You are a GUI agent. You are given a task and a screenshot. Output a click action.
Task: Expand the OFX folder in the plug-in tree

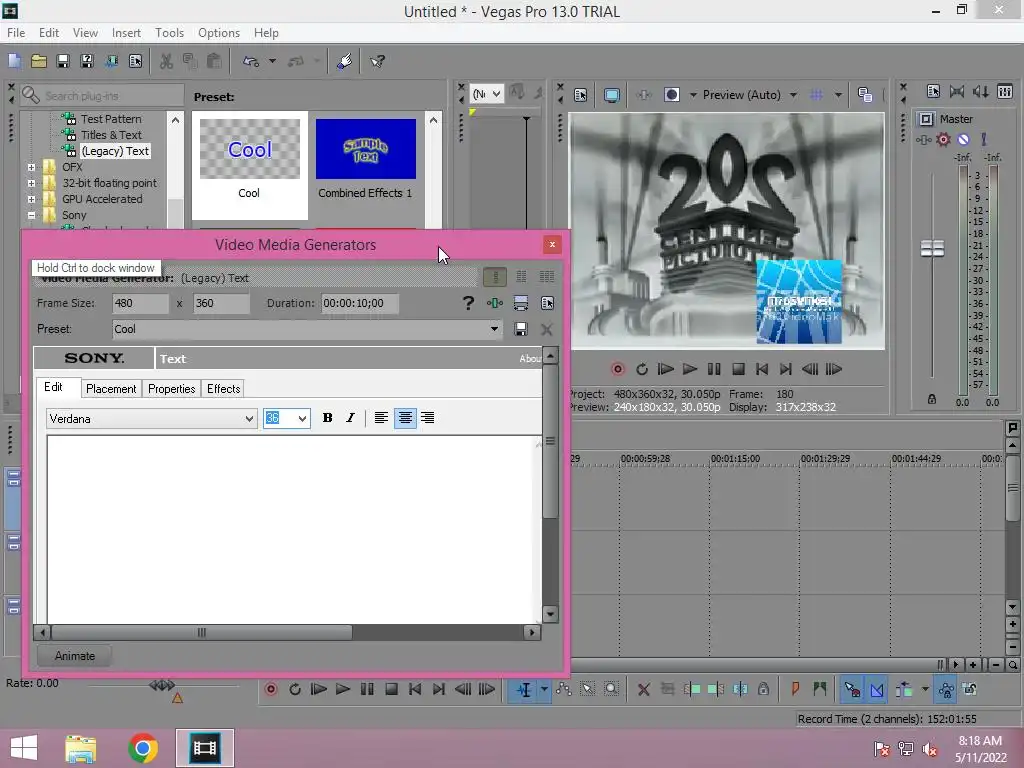(31, 167)
